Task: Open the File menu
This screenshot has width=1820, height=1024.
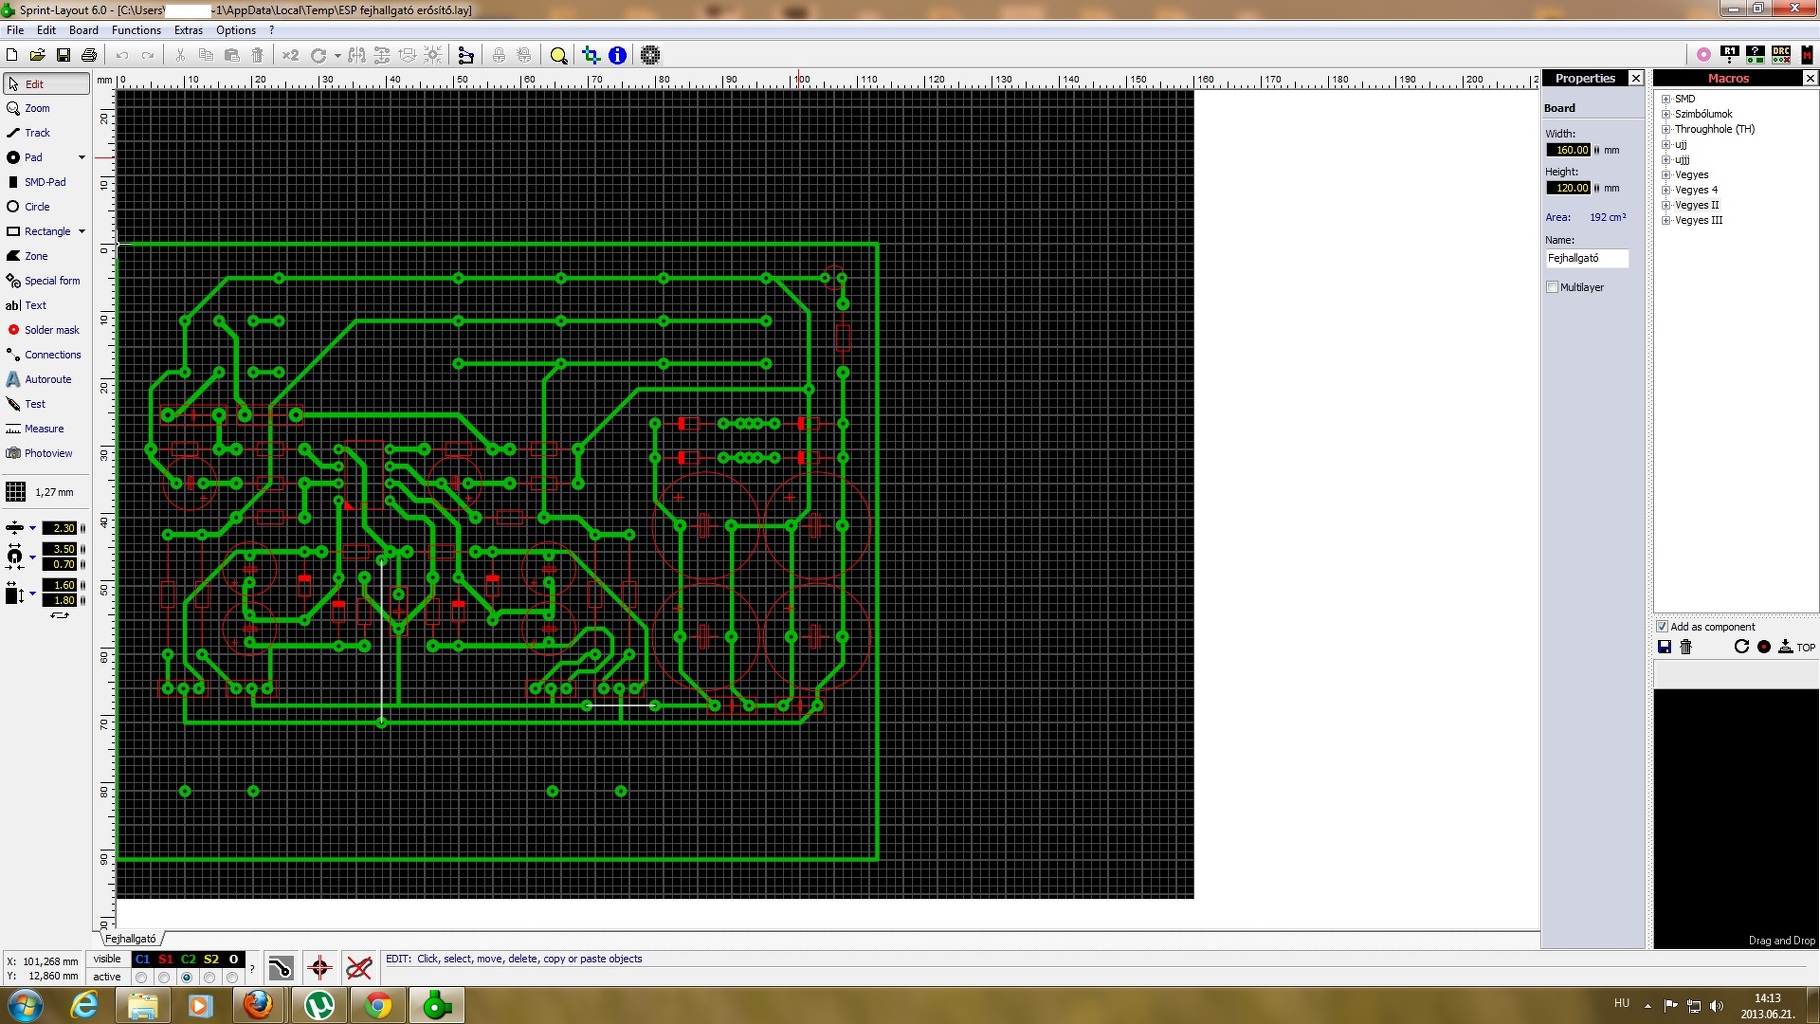Action: [15, 30]
